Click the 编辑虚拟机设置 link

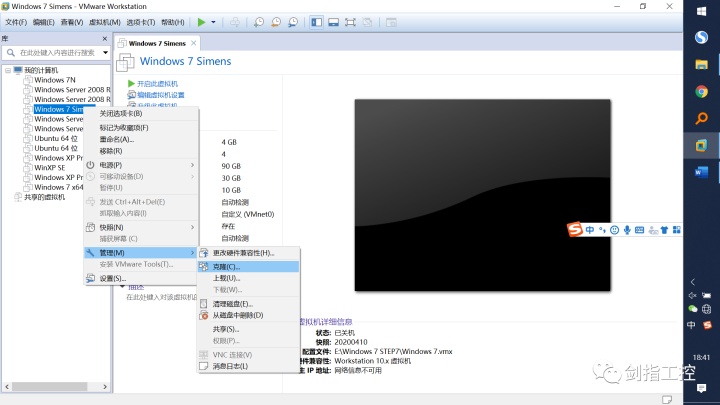click(x=161, y=95)
